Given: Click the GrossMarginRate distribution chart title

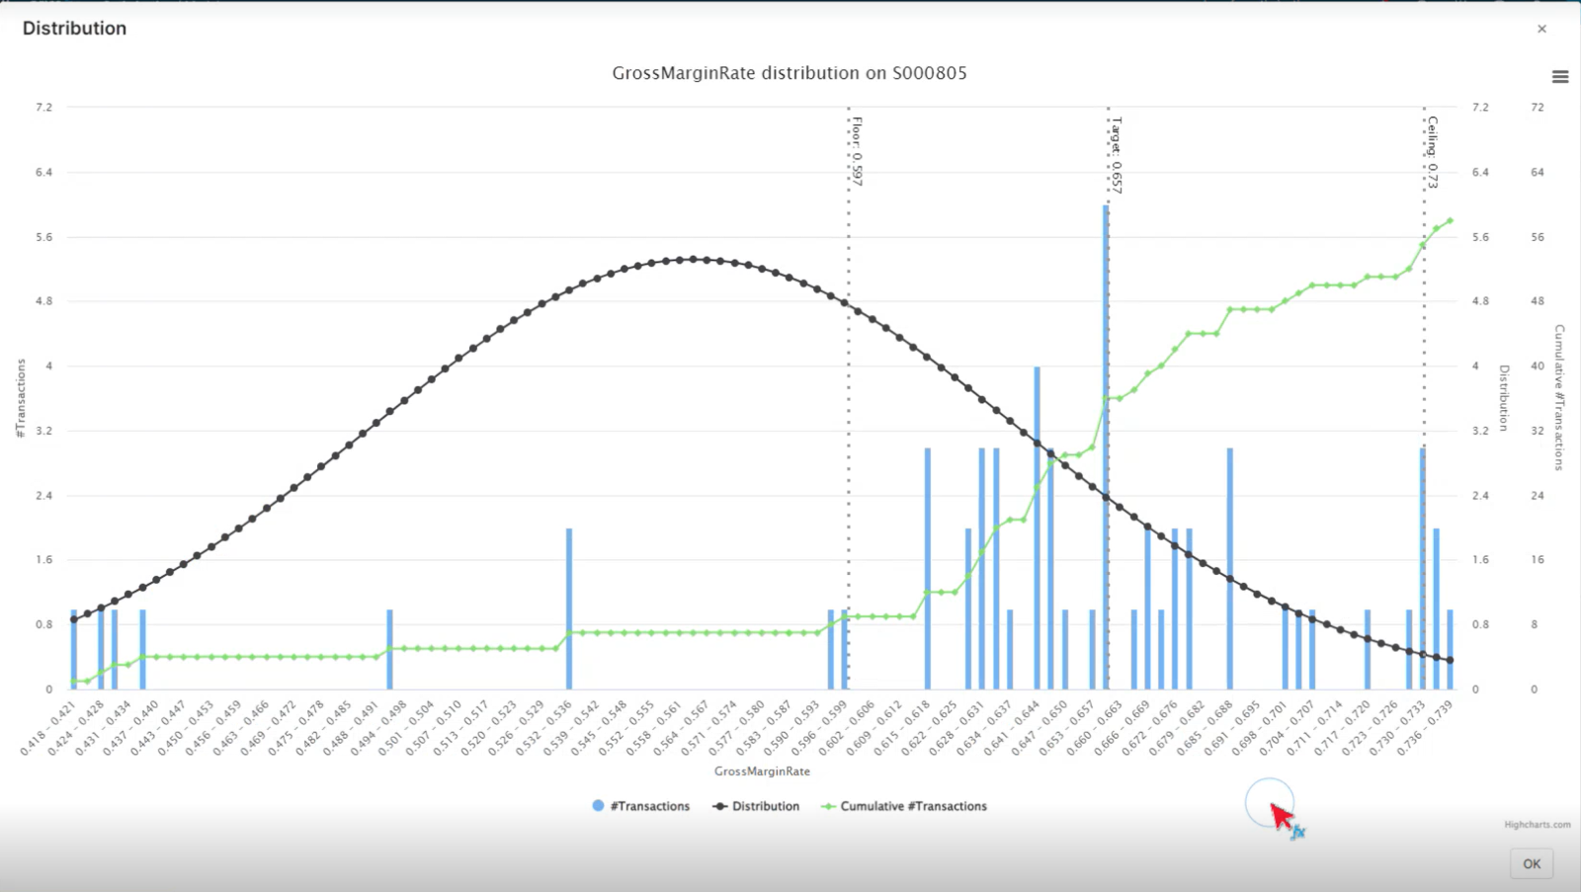Looking at the screenshot, I should 789,73.
